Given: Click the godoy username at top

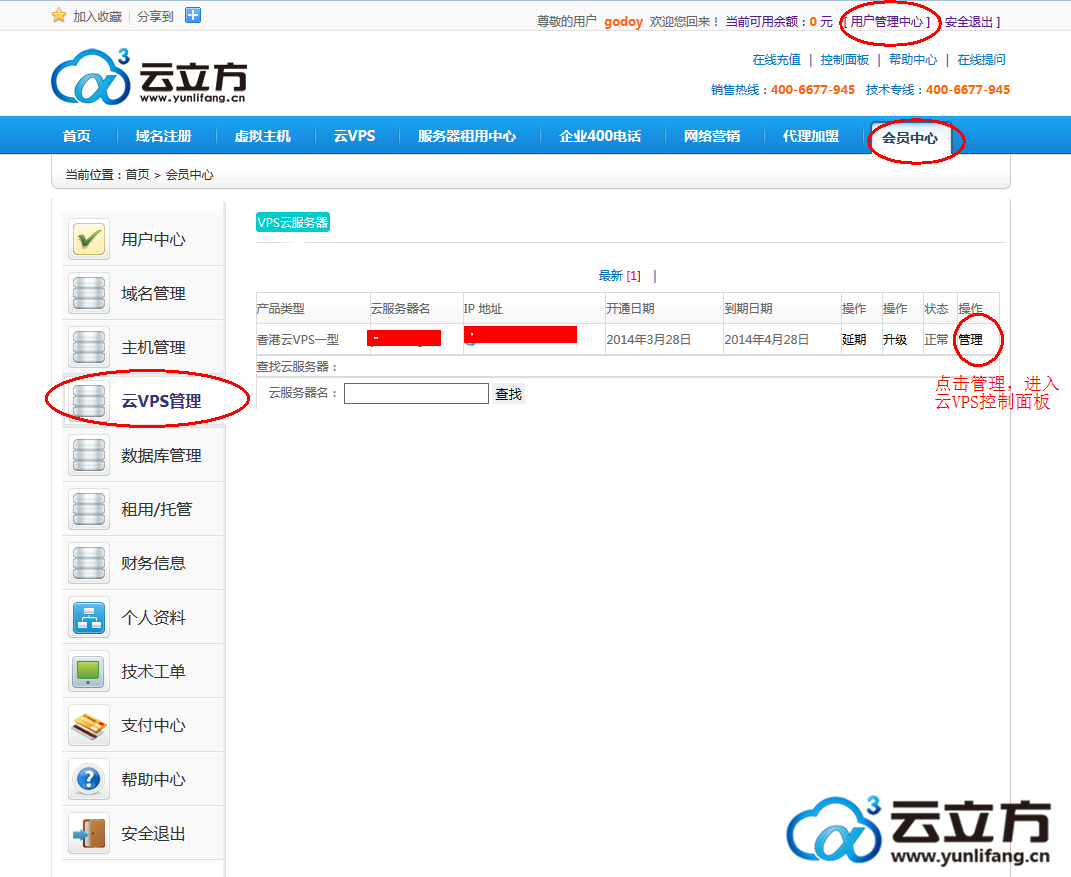Looking at the screenshot, I should tap(623, 22).
